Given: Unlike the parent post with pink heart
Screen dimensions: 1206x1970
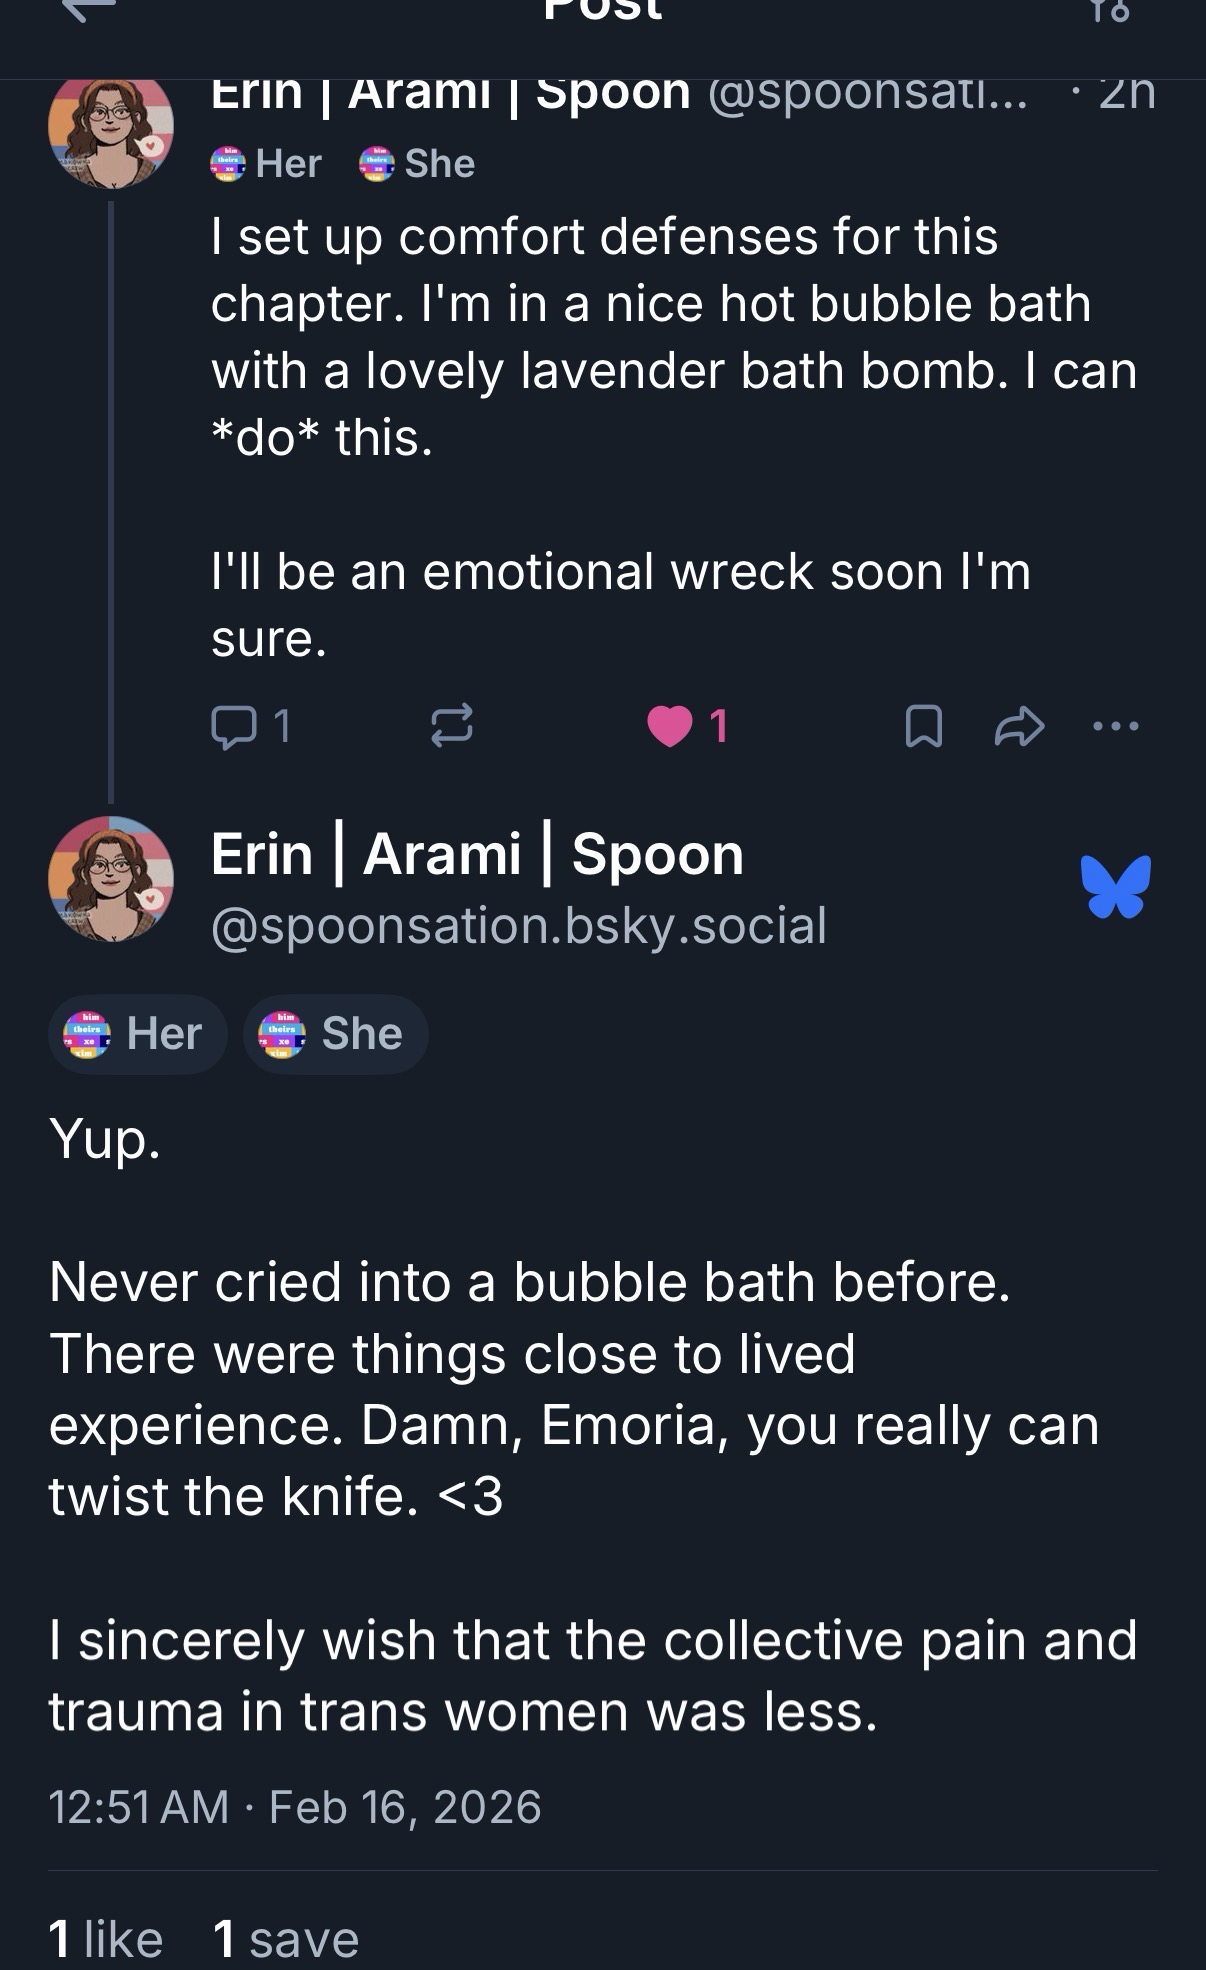Looking at the screenshot, I should click(670, 726).
